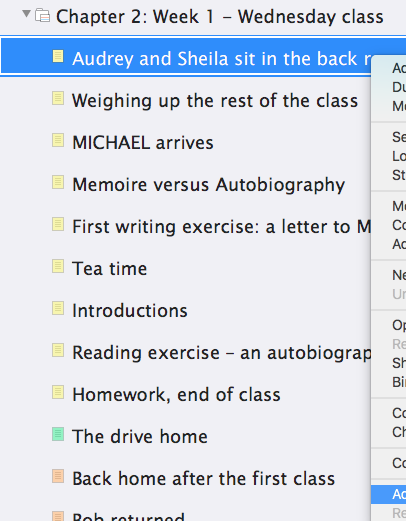
Task: Click the document icon beside MICHAEL arrives
Action: (x=58, y=140)
